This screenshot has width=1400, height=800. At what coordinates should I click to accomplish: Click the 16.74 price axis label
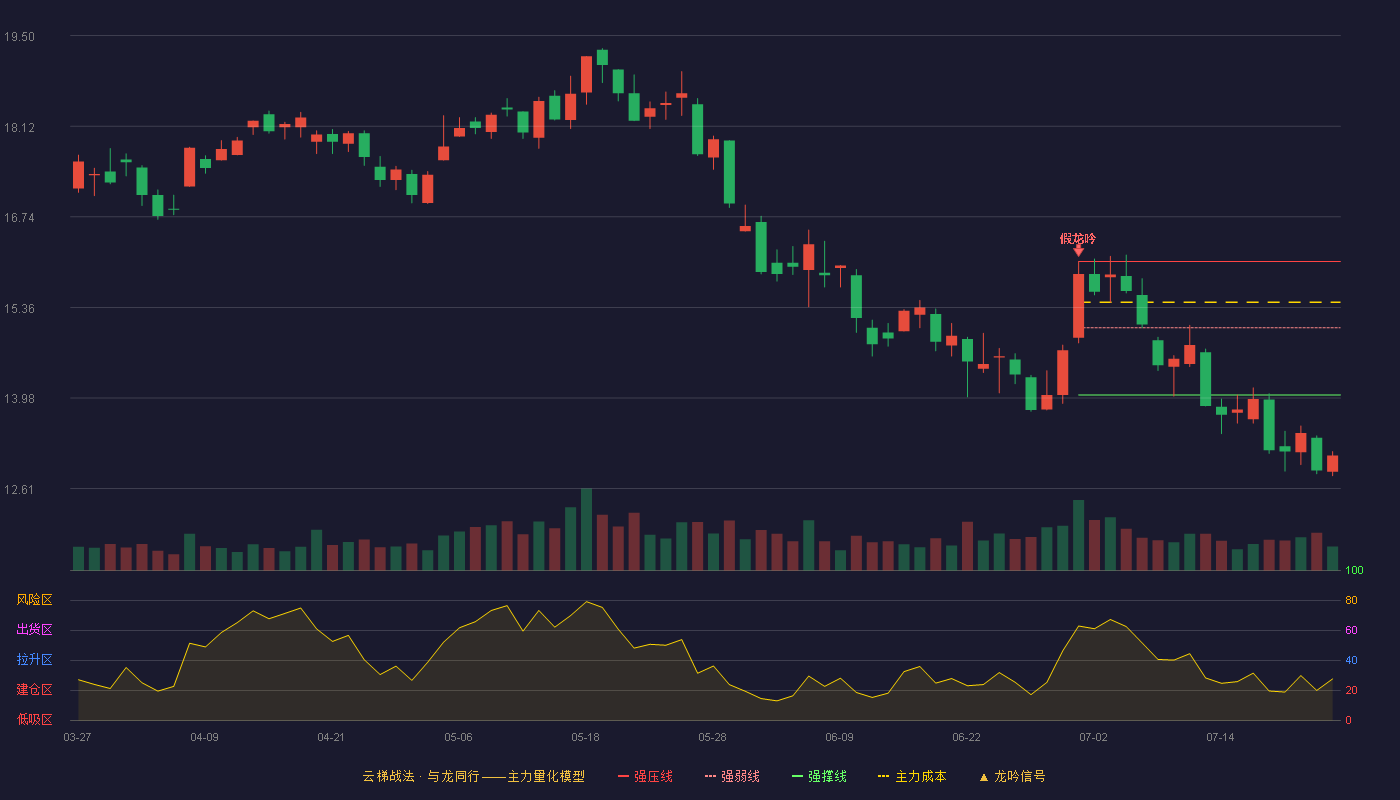[x=19, y=217]
